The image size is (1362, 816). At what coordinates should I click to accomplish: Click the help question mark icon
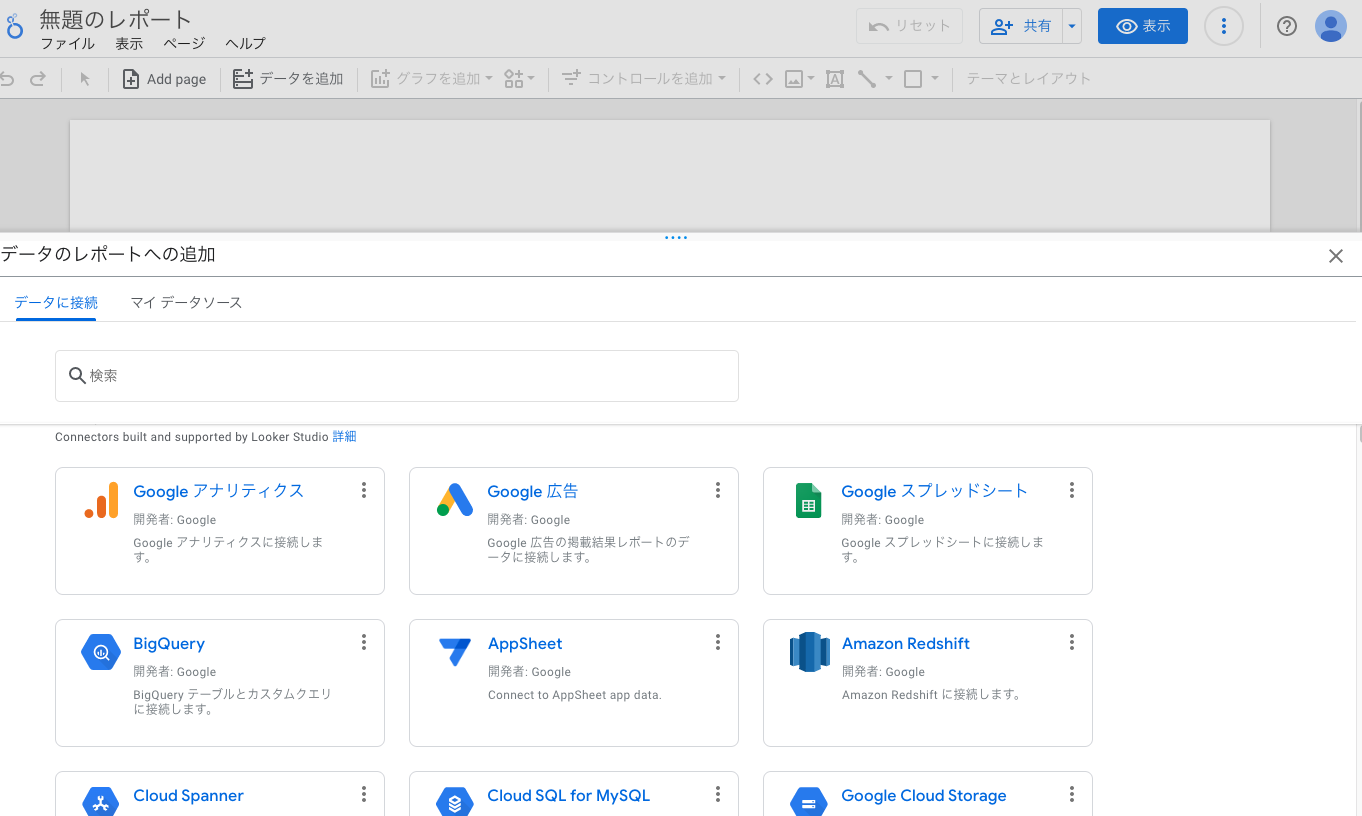tap(1287, 26)
